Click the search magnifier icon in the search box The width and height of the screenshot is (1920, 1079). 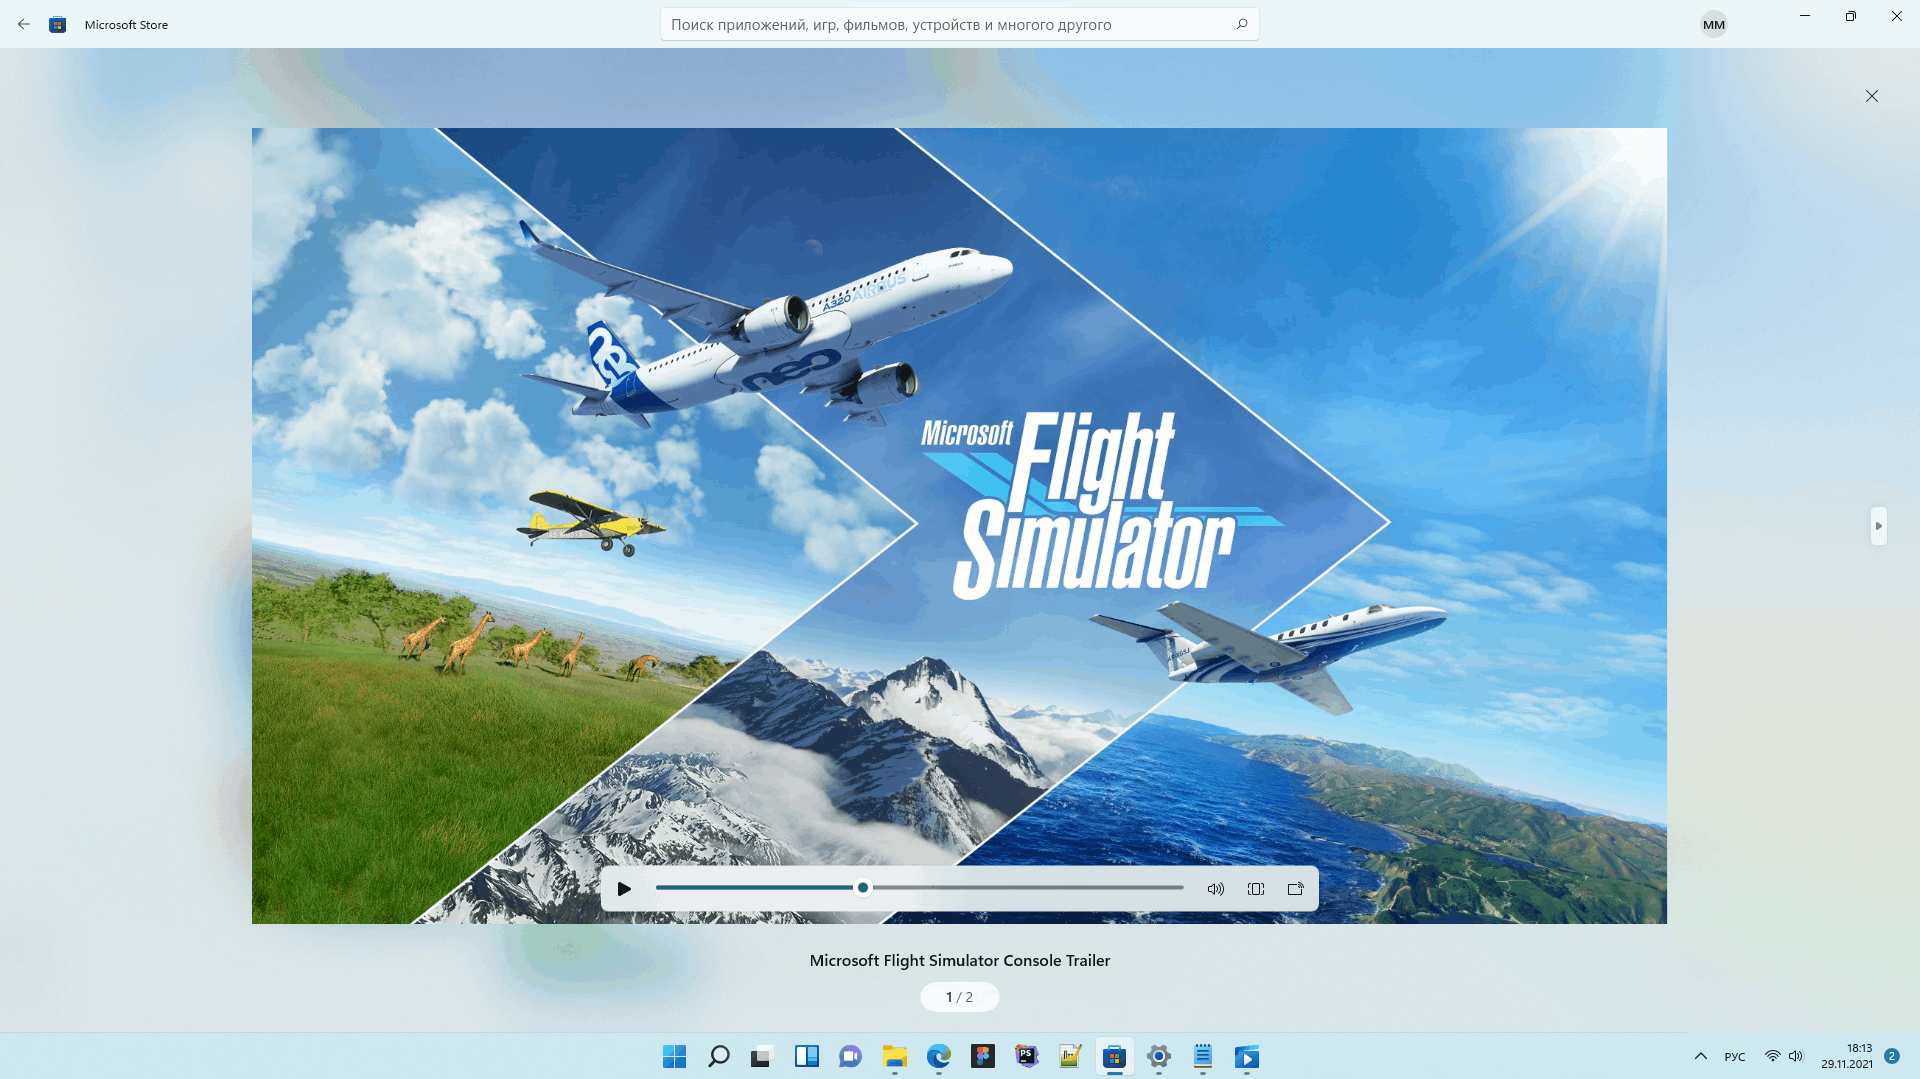click(1242, 24)
